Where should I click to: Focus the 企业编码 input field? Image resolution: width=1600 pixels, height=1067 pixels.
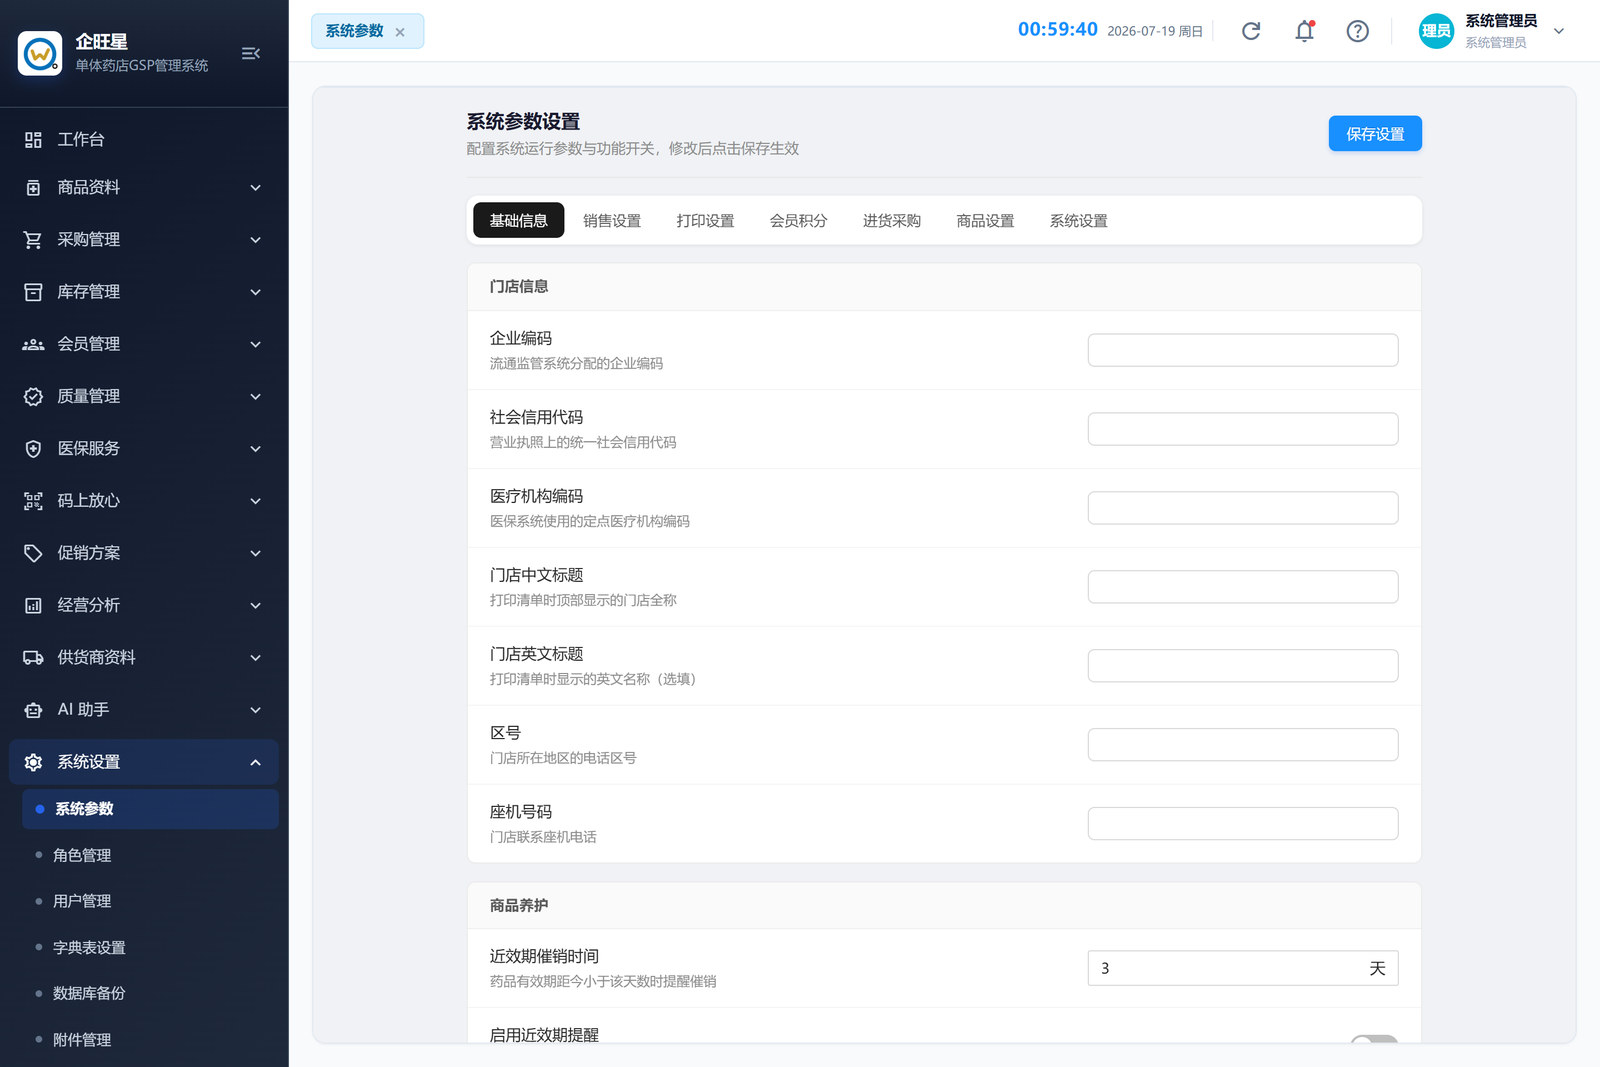click(x=1243, y=350)
